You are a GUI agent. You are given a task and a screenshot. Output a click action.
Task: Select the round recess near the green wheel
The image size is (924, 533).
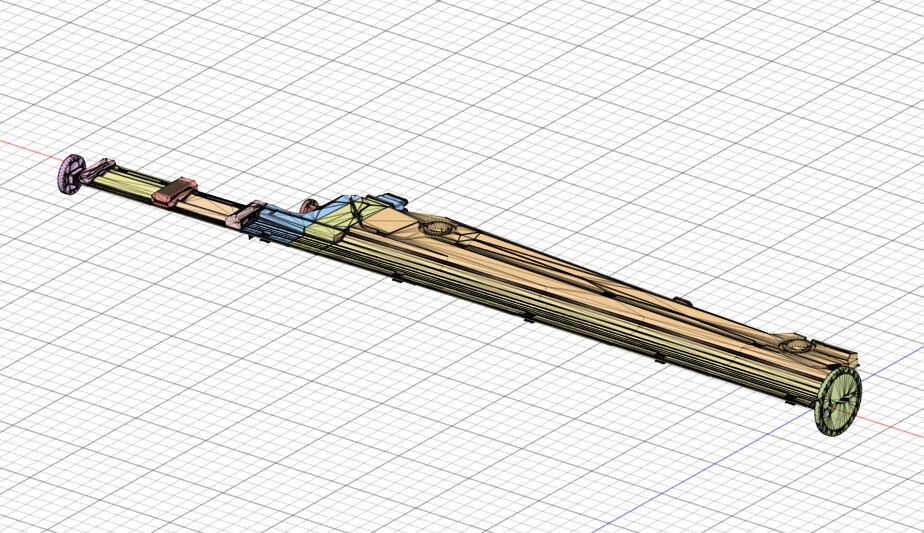(797, 346)
